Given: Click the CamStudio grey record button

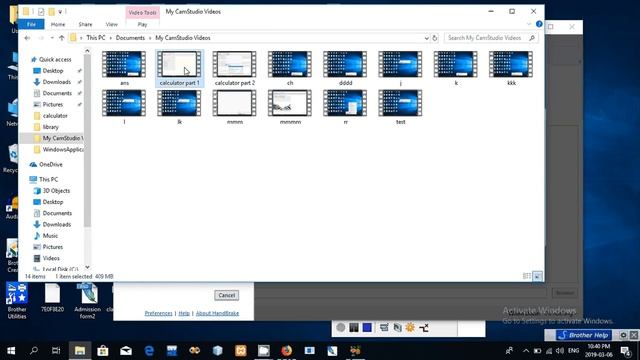Looking at the screenshot, I should [341, 327].
